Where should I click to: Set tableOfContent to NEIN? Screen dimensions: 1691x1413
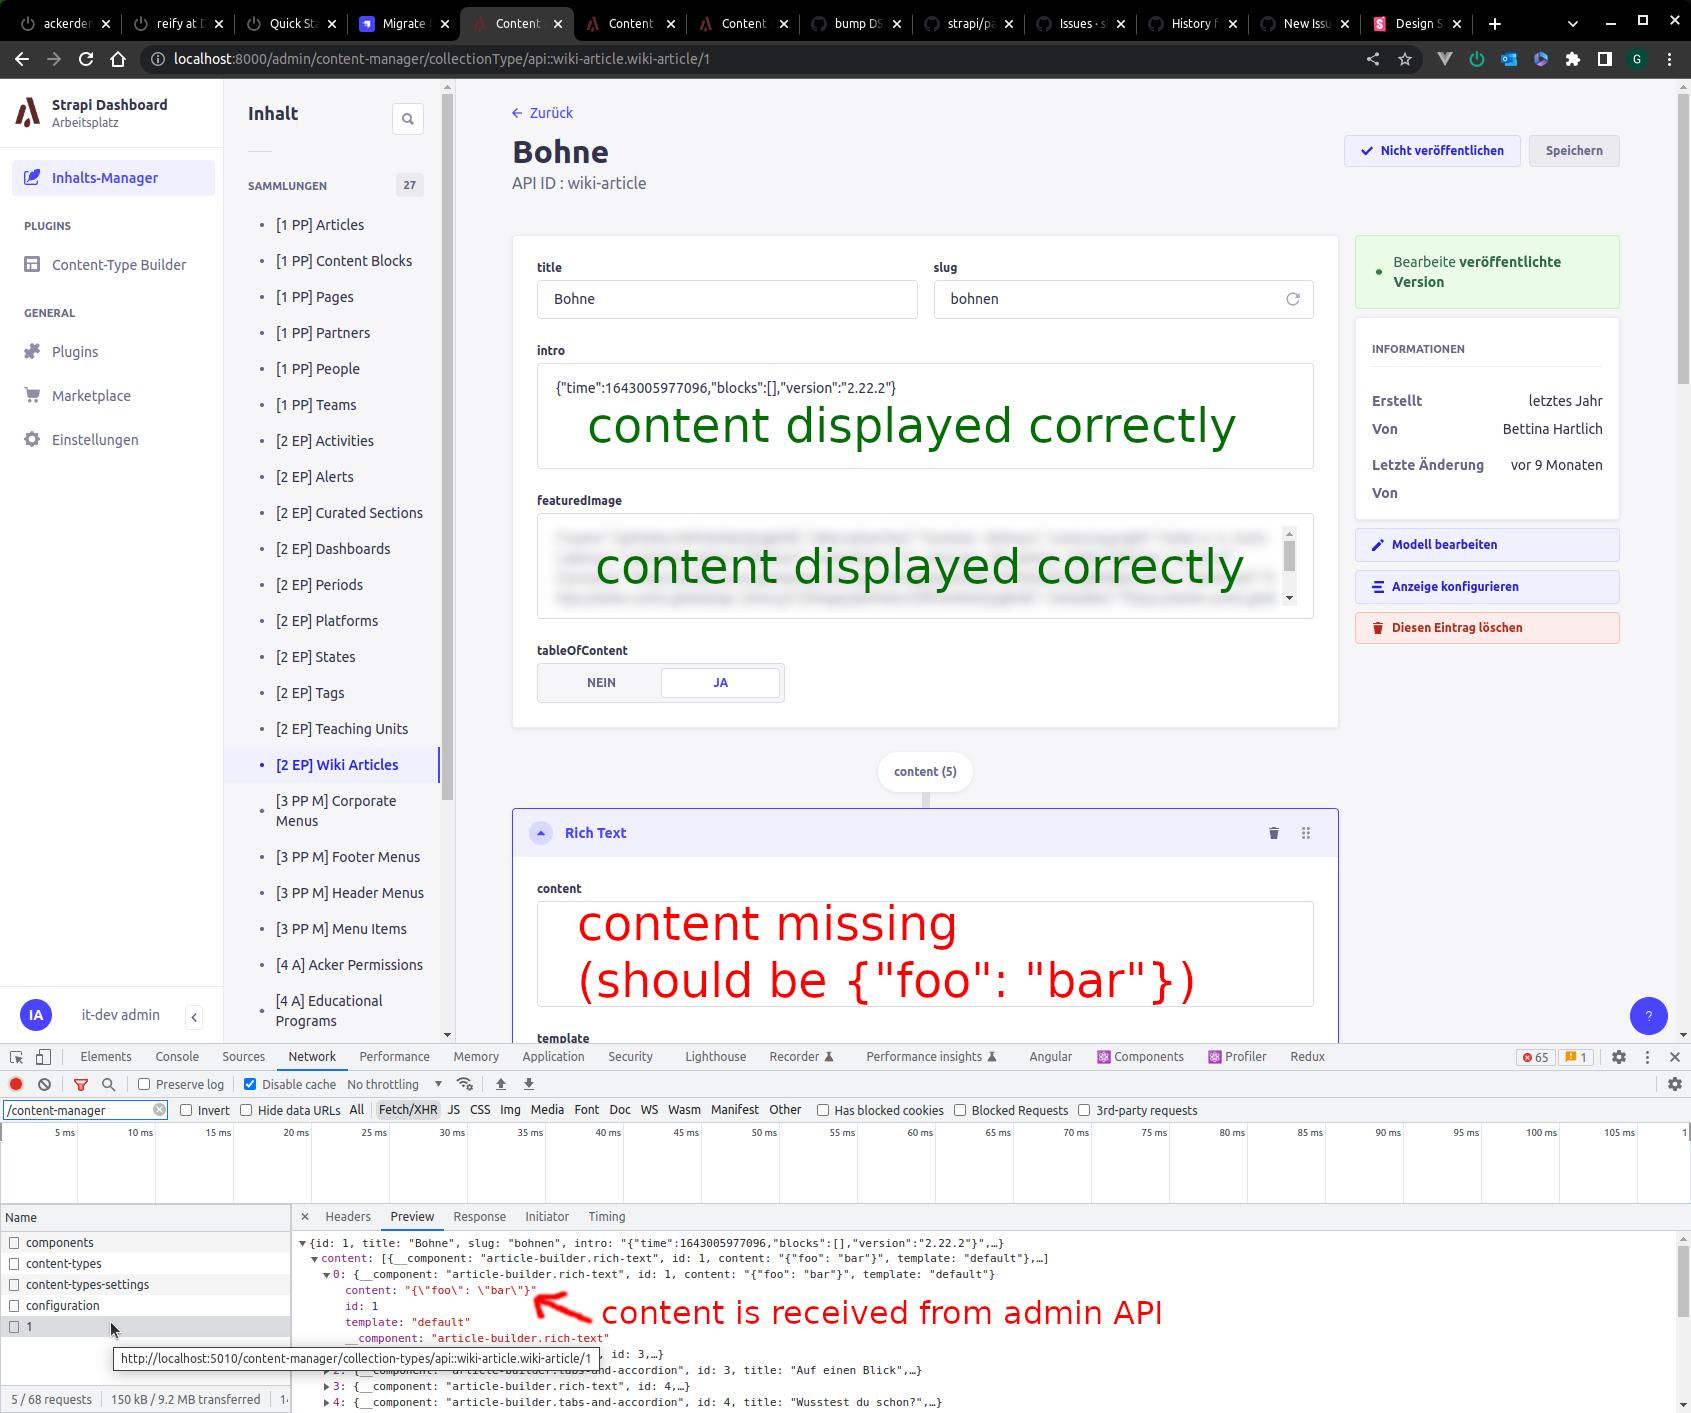tap(600, 682)
